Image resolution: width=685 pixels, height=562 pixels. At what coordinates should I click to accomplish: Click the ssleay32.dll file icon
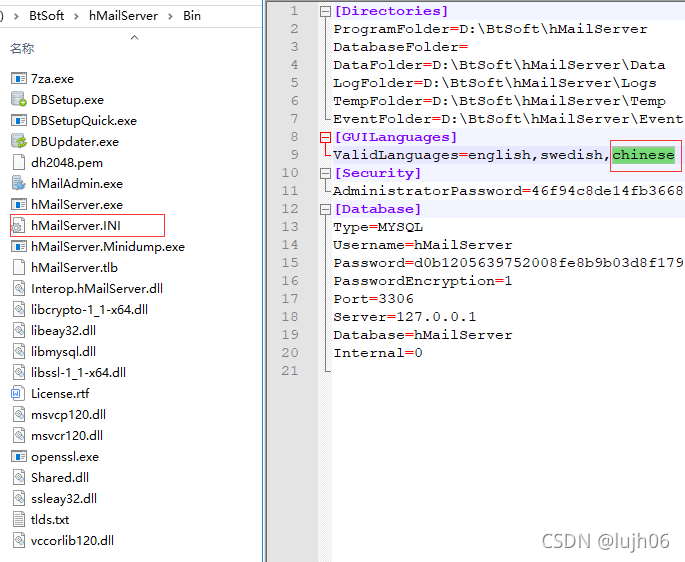18,498
